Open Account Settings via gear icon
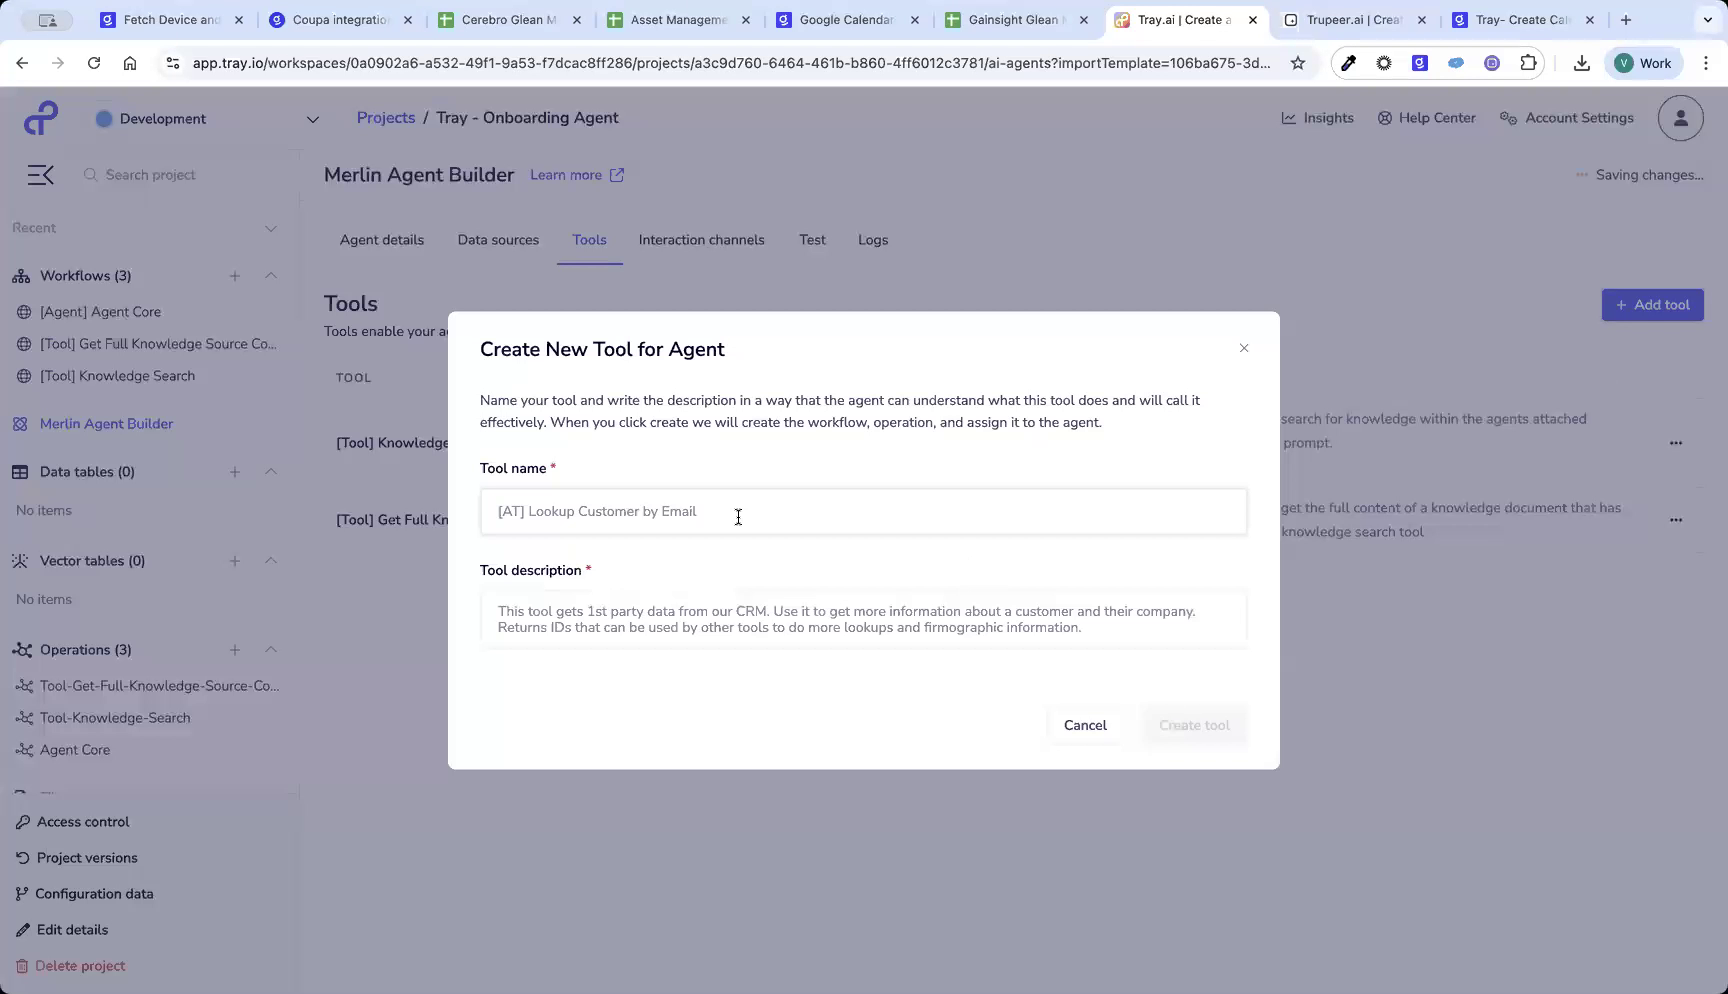Viewport: 1728px width, 994px height. click(x=1566, y=117)
